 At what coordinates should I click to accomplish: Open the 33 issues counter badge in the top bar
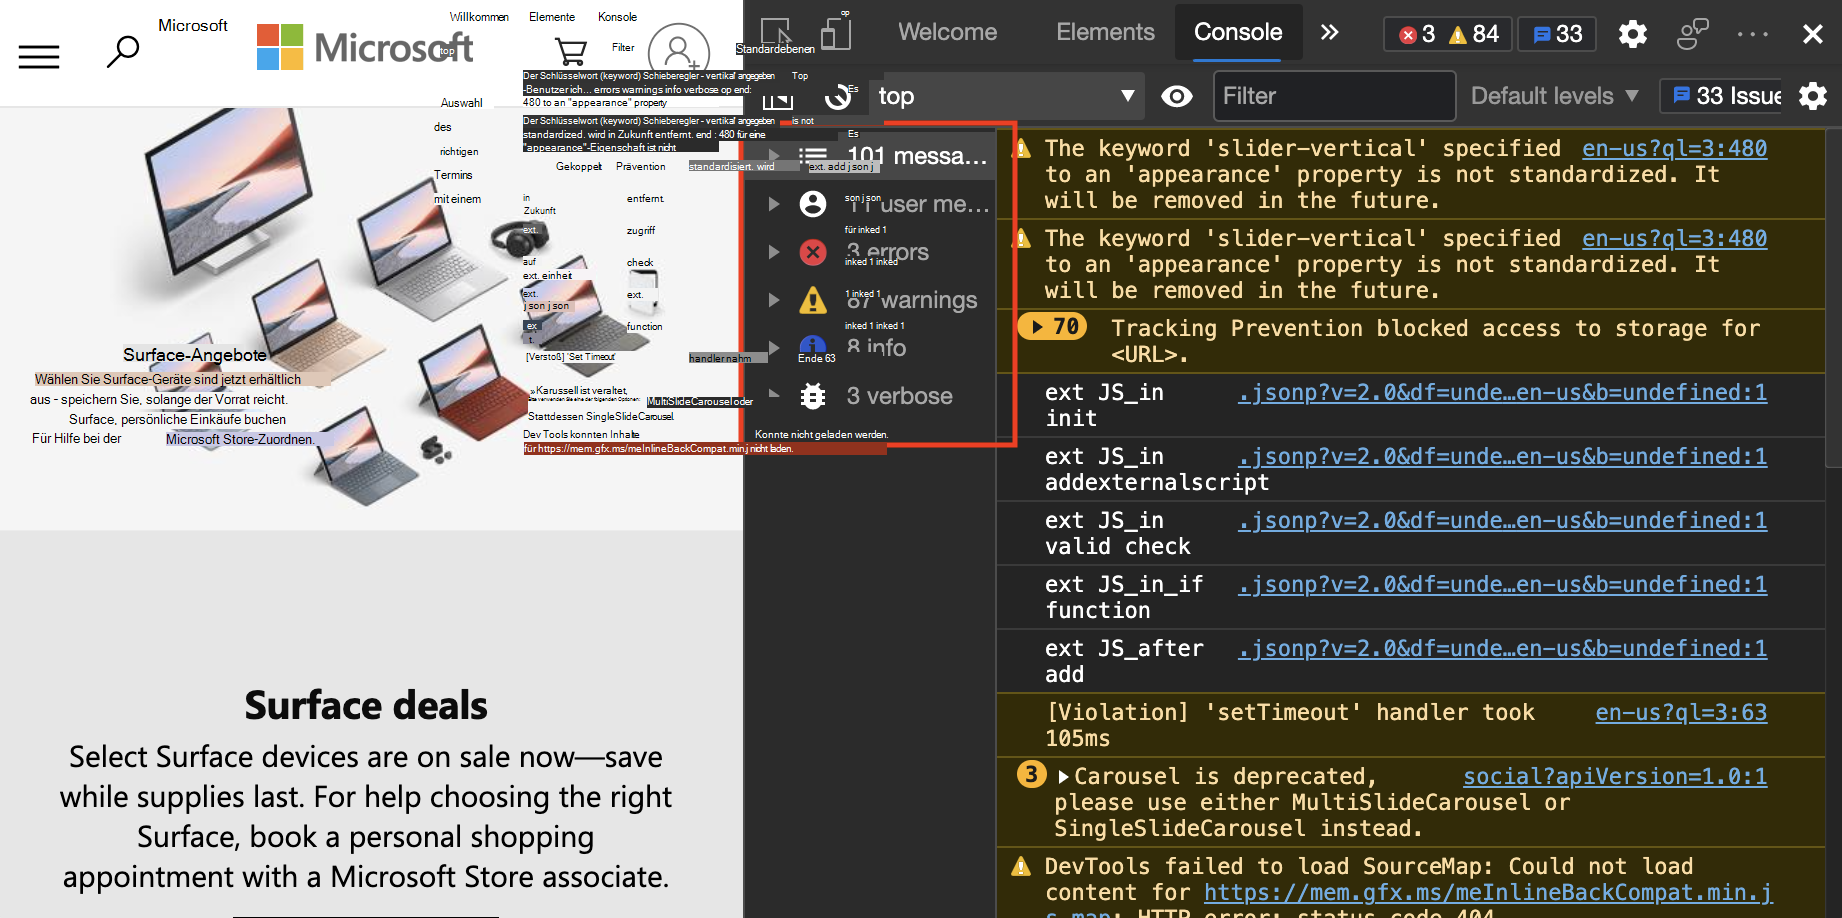click(1557, 34)
